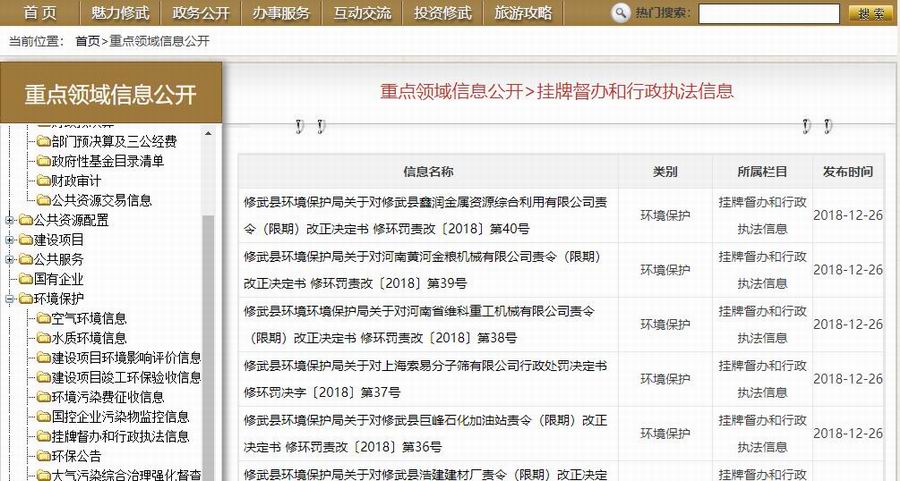This screenshot has width=900, height=481.
Task: Click folder icon beside 空气环境信息
Action: [x=44, y=318]
